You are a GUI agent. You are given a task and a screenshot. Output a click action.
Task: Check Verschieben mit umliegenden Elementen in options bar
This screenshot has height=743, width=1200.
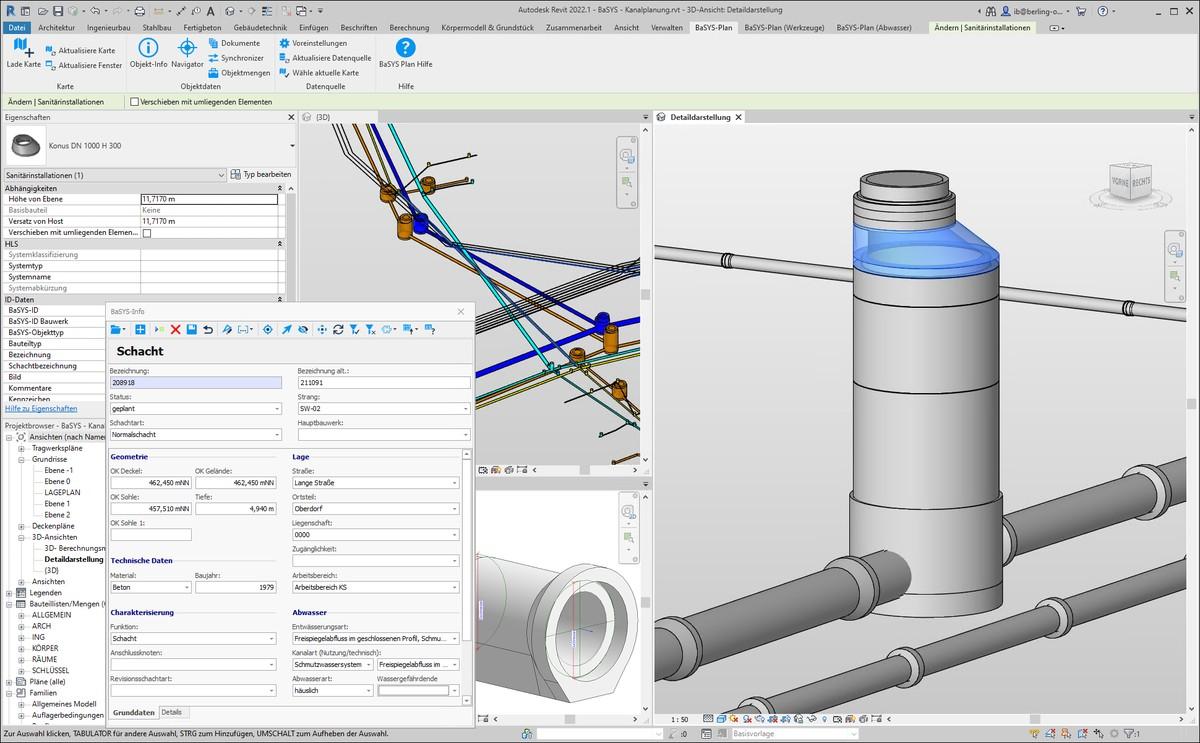pyautogui.click(x=136, y=101)
